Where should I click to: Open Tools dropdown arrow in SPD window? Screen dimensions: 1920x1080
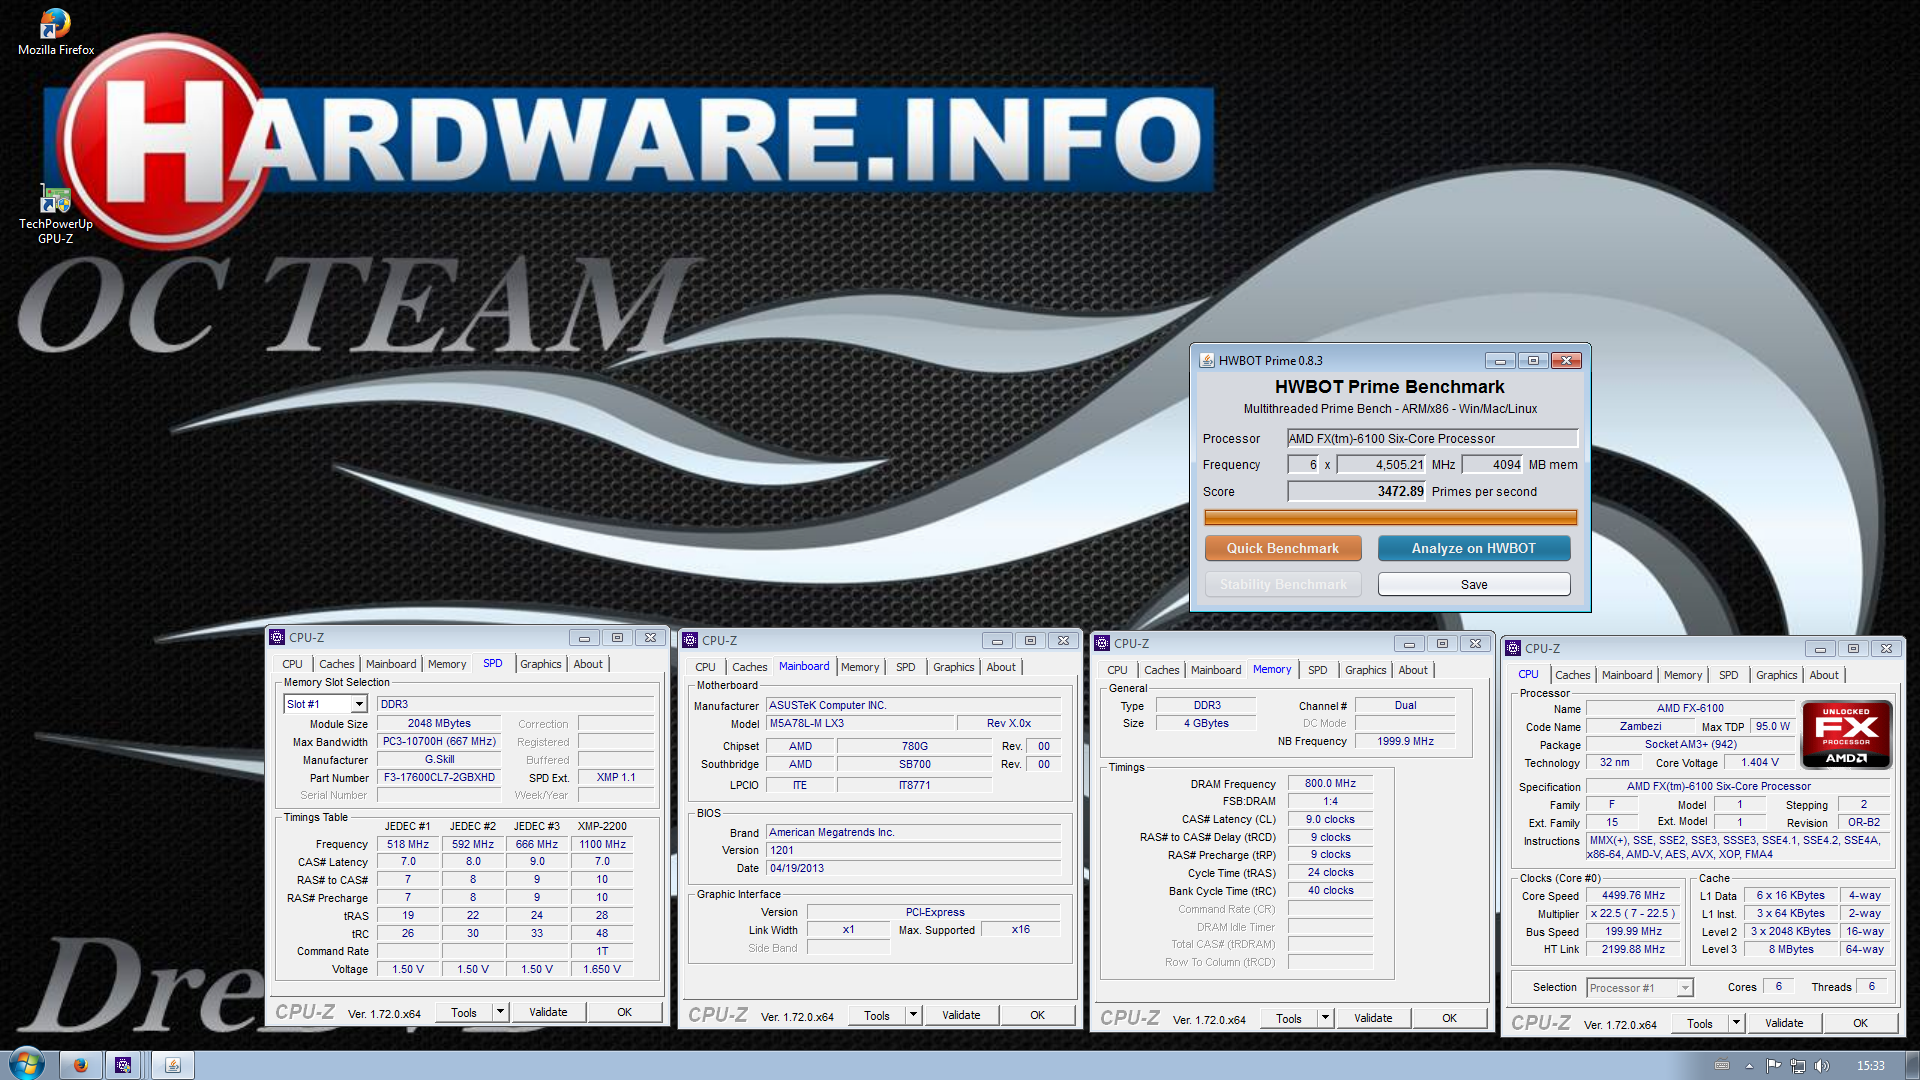tap(500, 1012)
